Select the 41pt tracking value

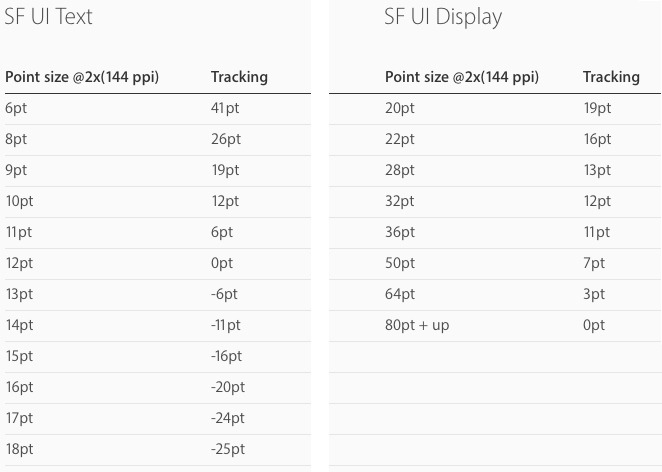(225, 108)
